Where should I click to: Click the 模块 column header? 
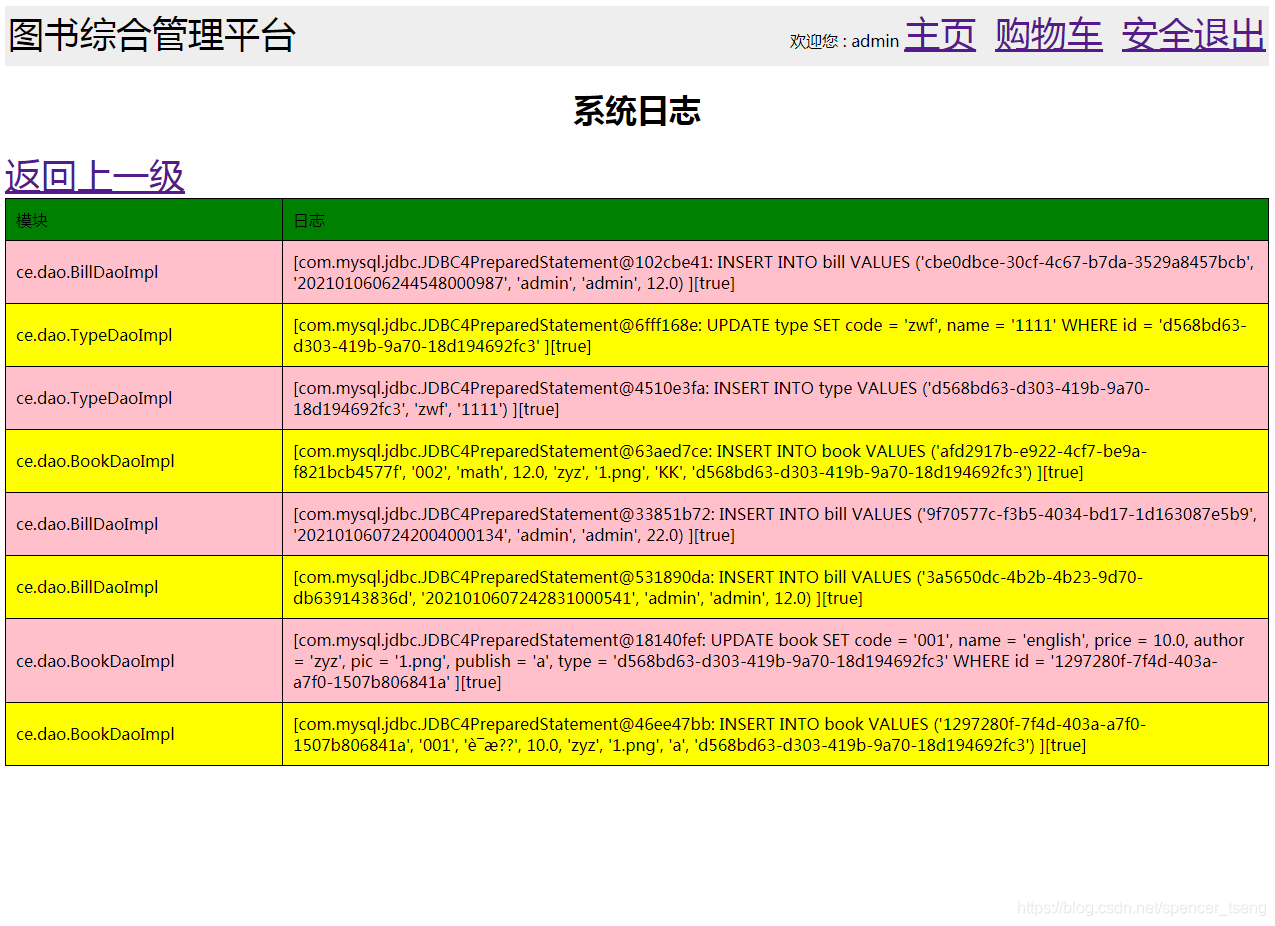tap(144, 220)
